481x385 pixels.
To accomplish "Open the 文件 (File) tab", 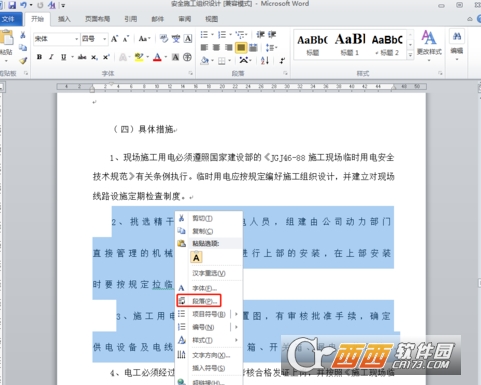I will coord(9,19).
